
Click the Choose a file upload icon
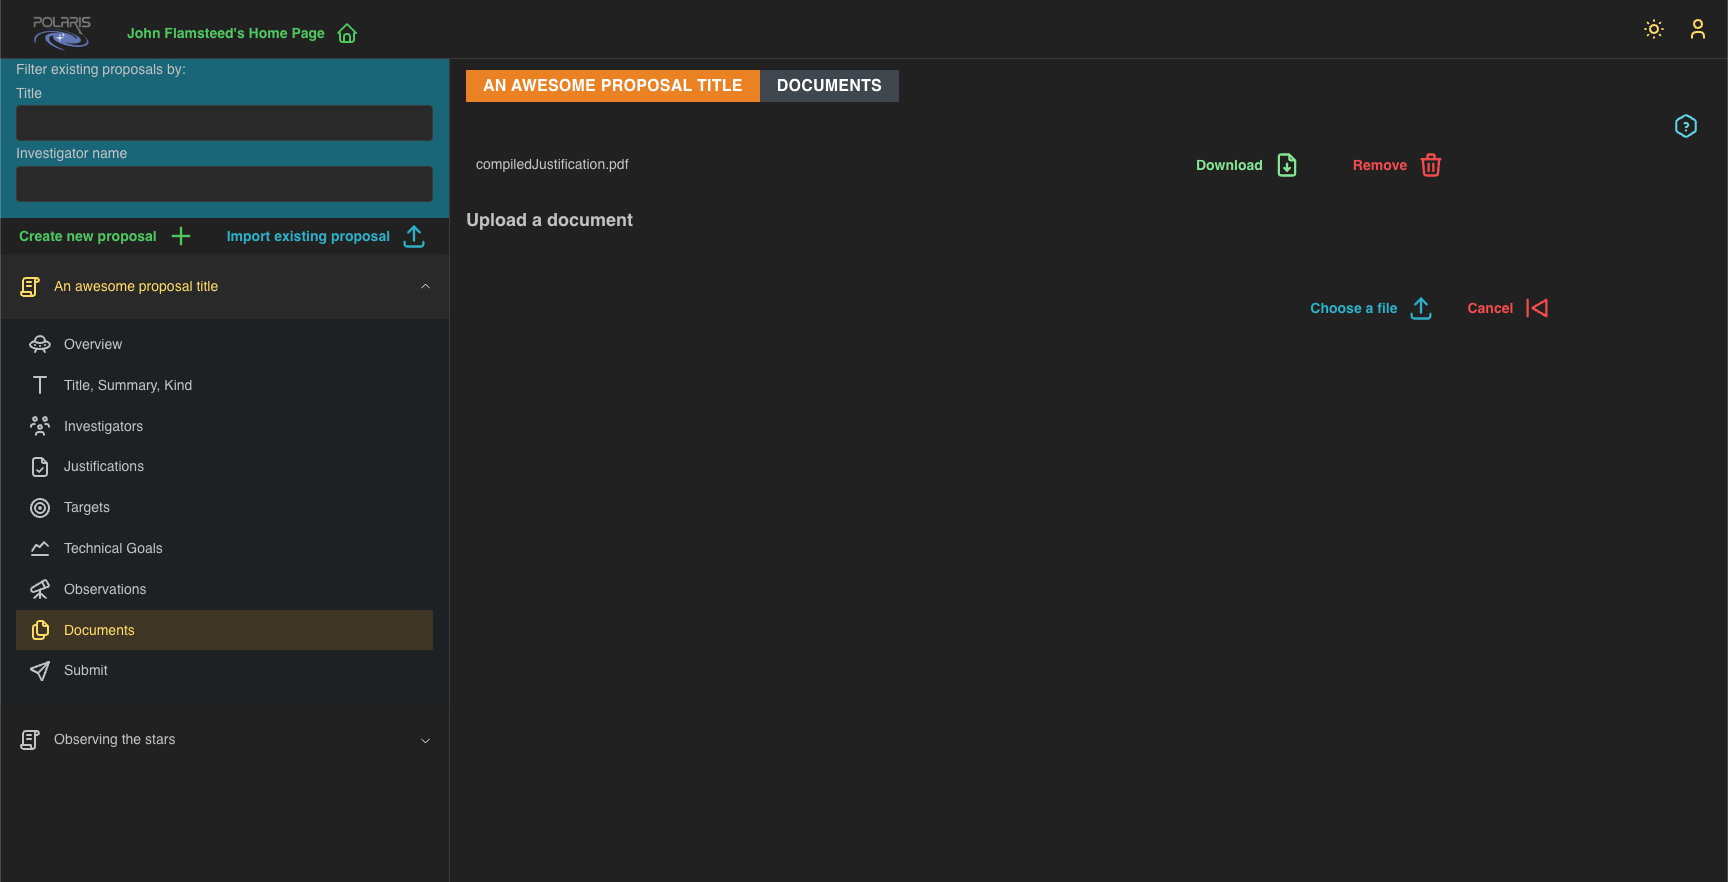(1421, 308)
